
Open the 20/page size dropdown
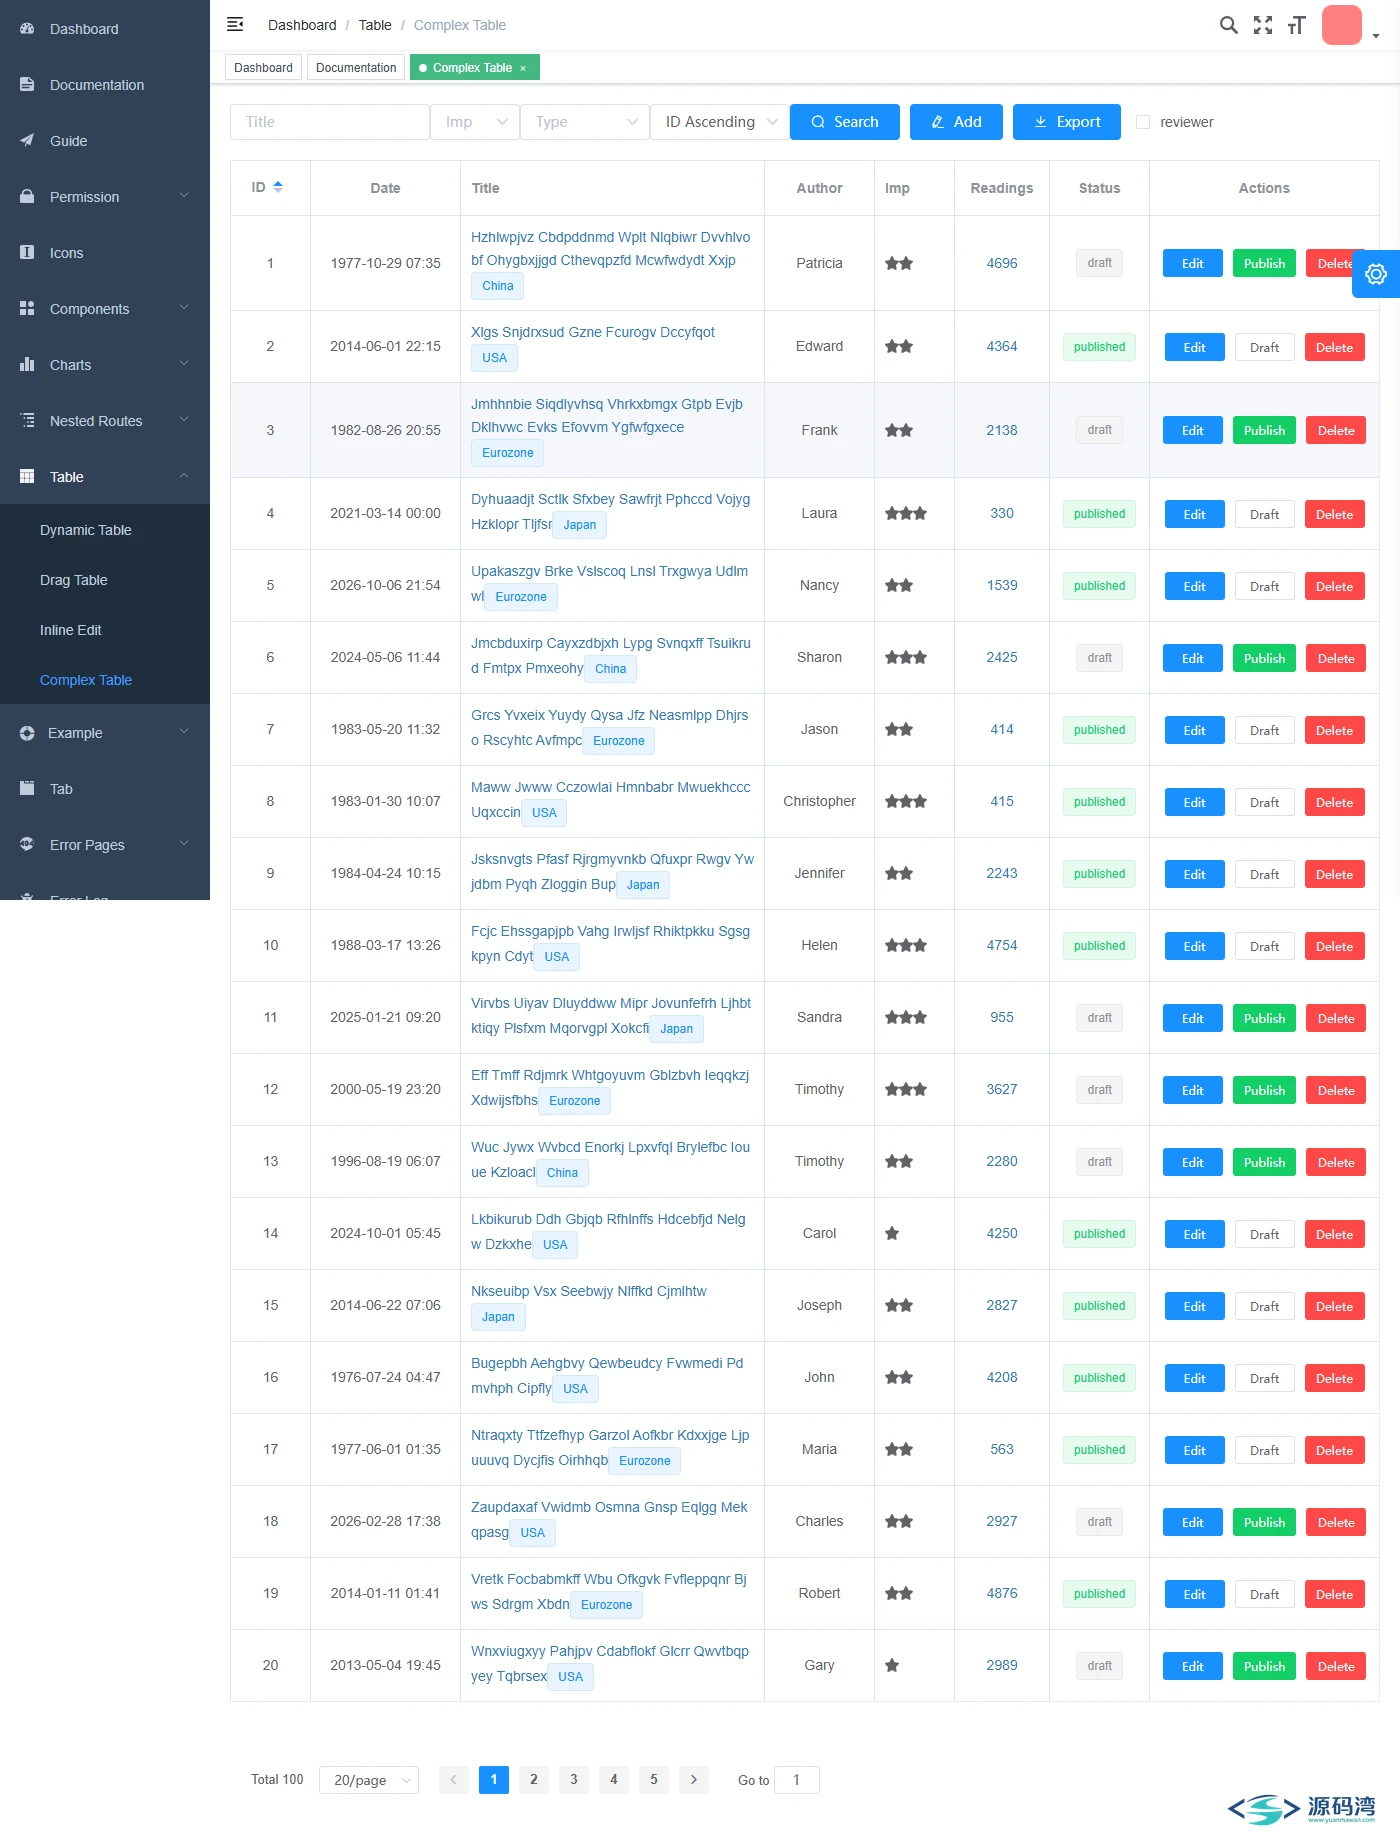(369, 1780)
